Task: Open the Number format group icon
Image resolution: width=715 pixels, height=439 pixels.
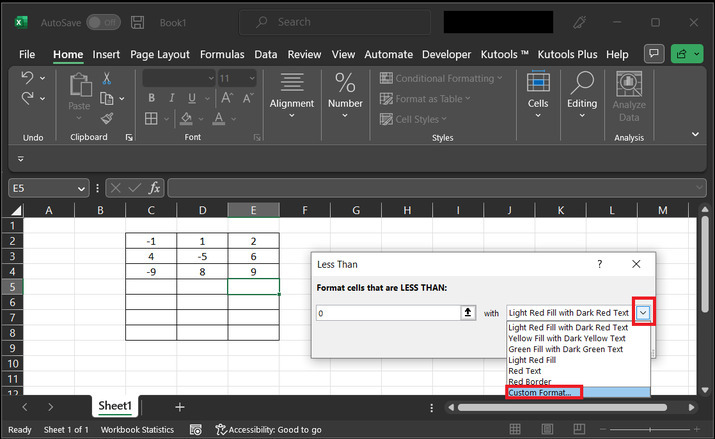Action: coord(345,84)
